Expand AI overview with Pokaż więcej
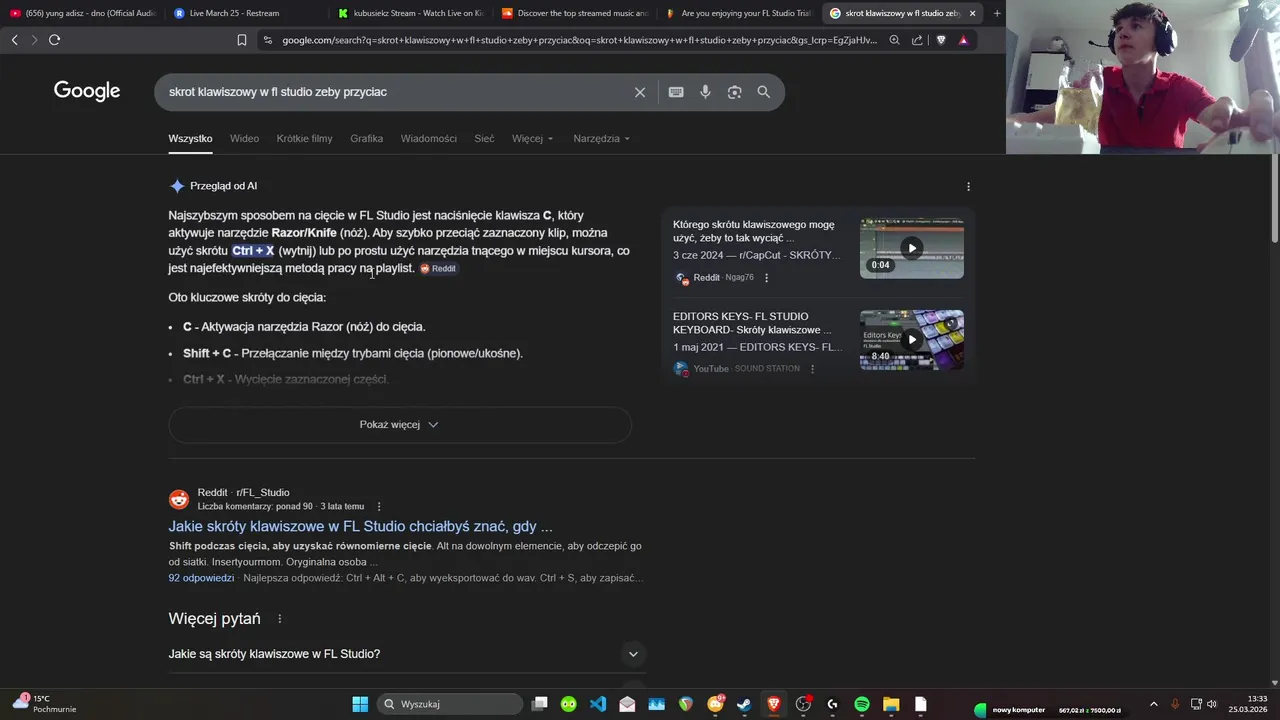This screenshot has width=1280, height=720. (399, 425)
